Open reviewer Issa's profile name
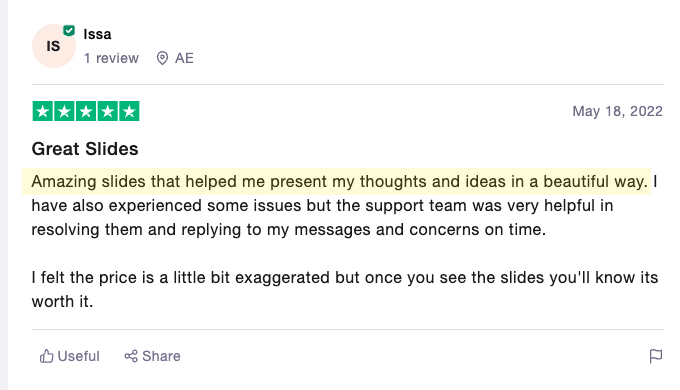 [98, 34]
